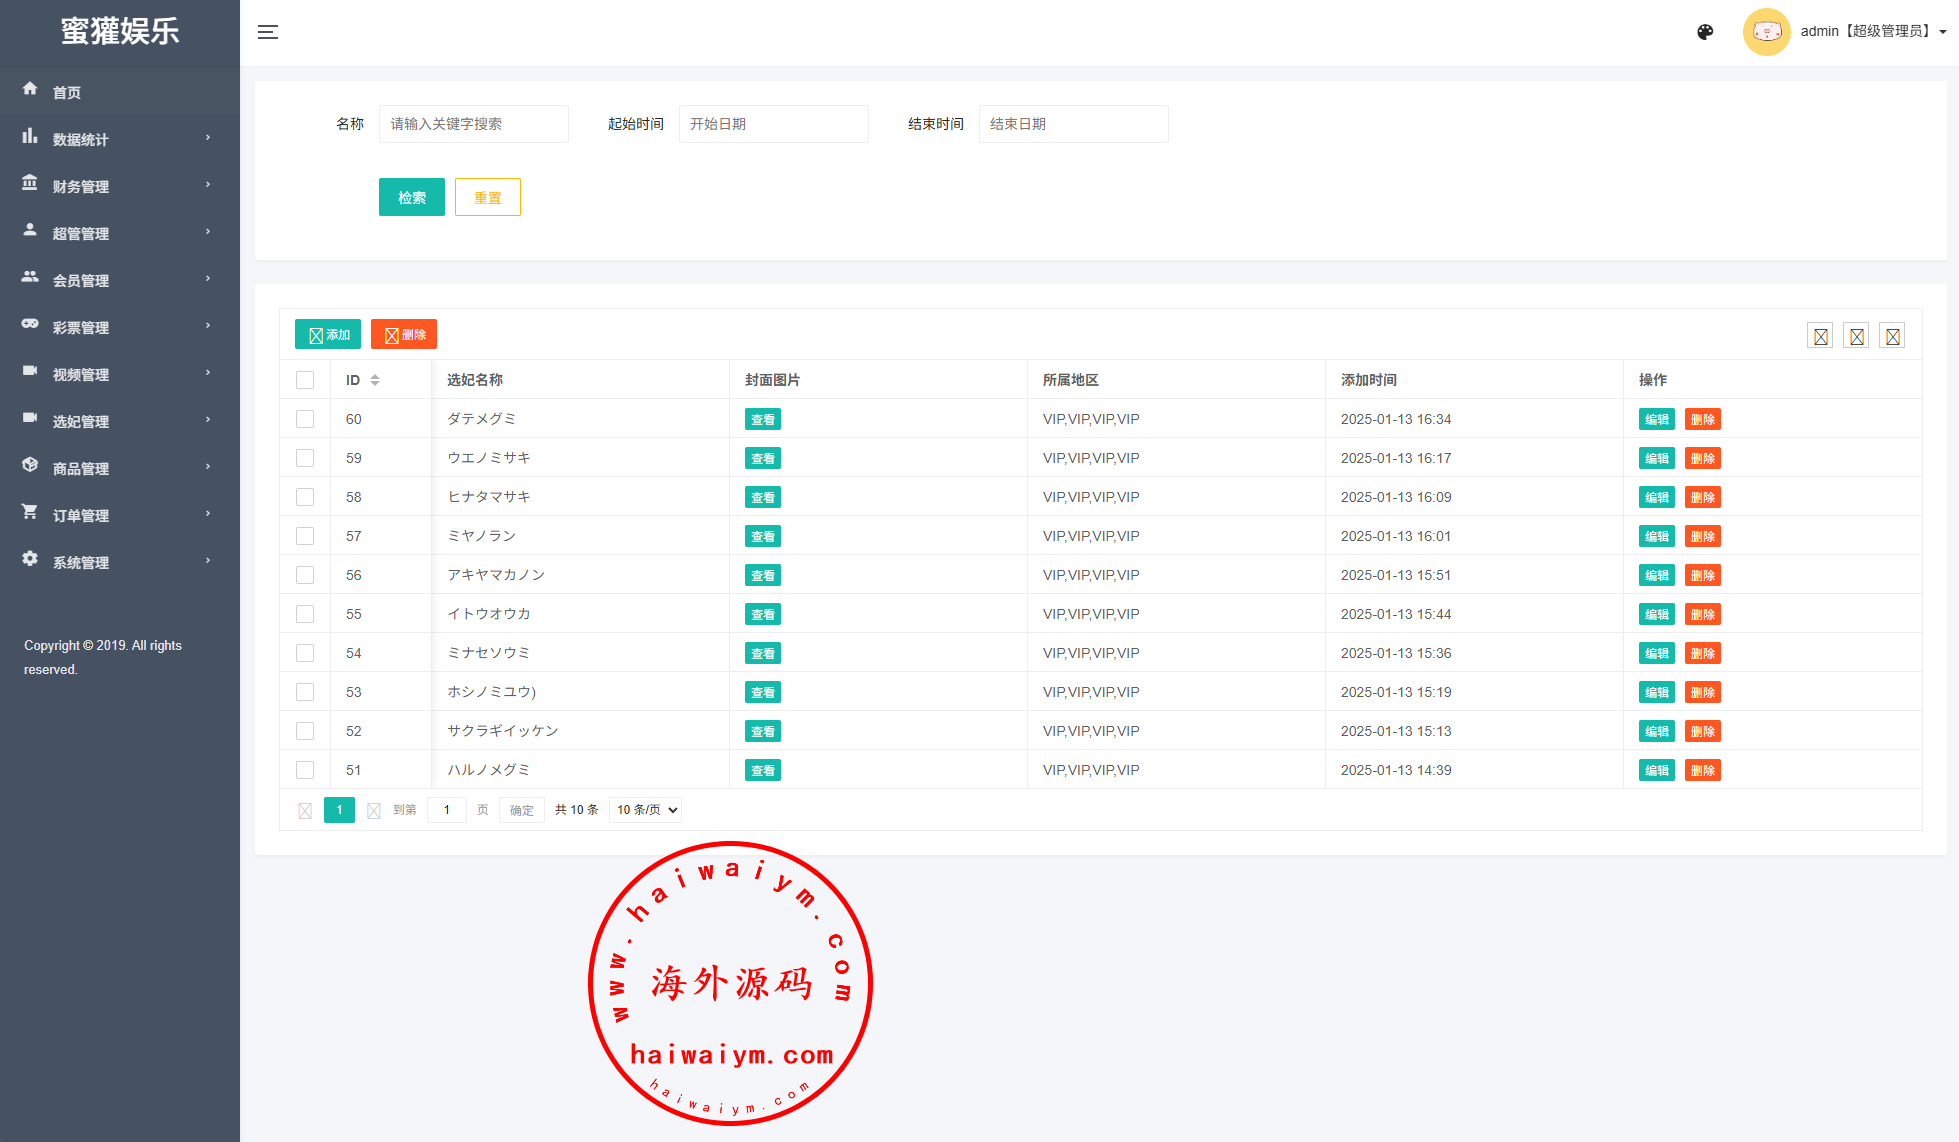
Task: Check the select-all header checkbox
Action: click(x=305, y=380)
